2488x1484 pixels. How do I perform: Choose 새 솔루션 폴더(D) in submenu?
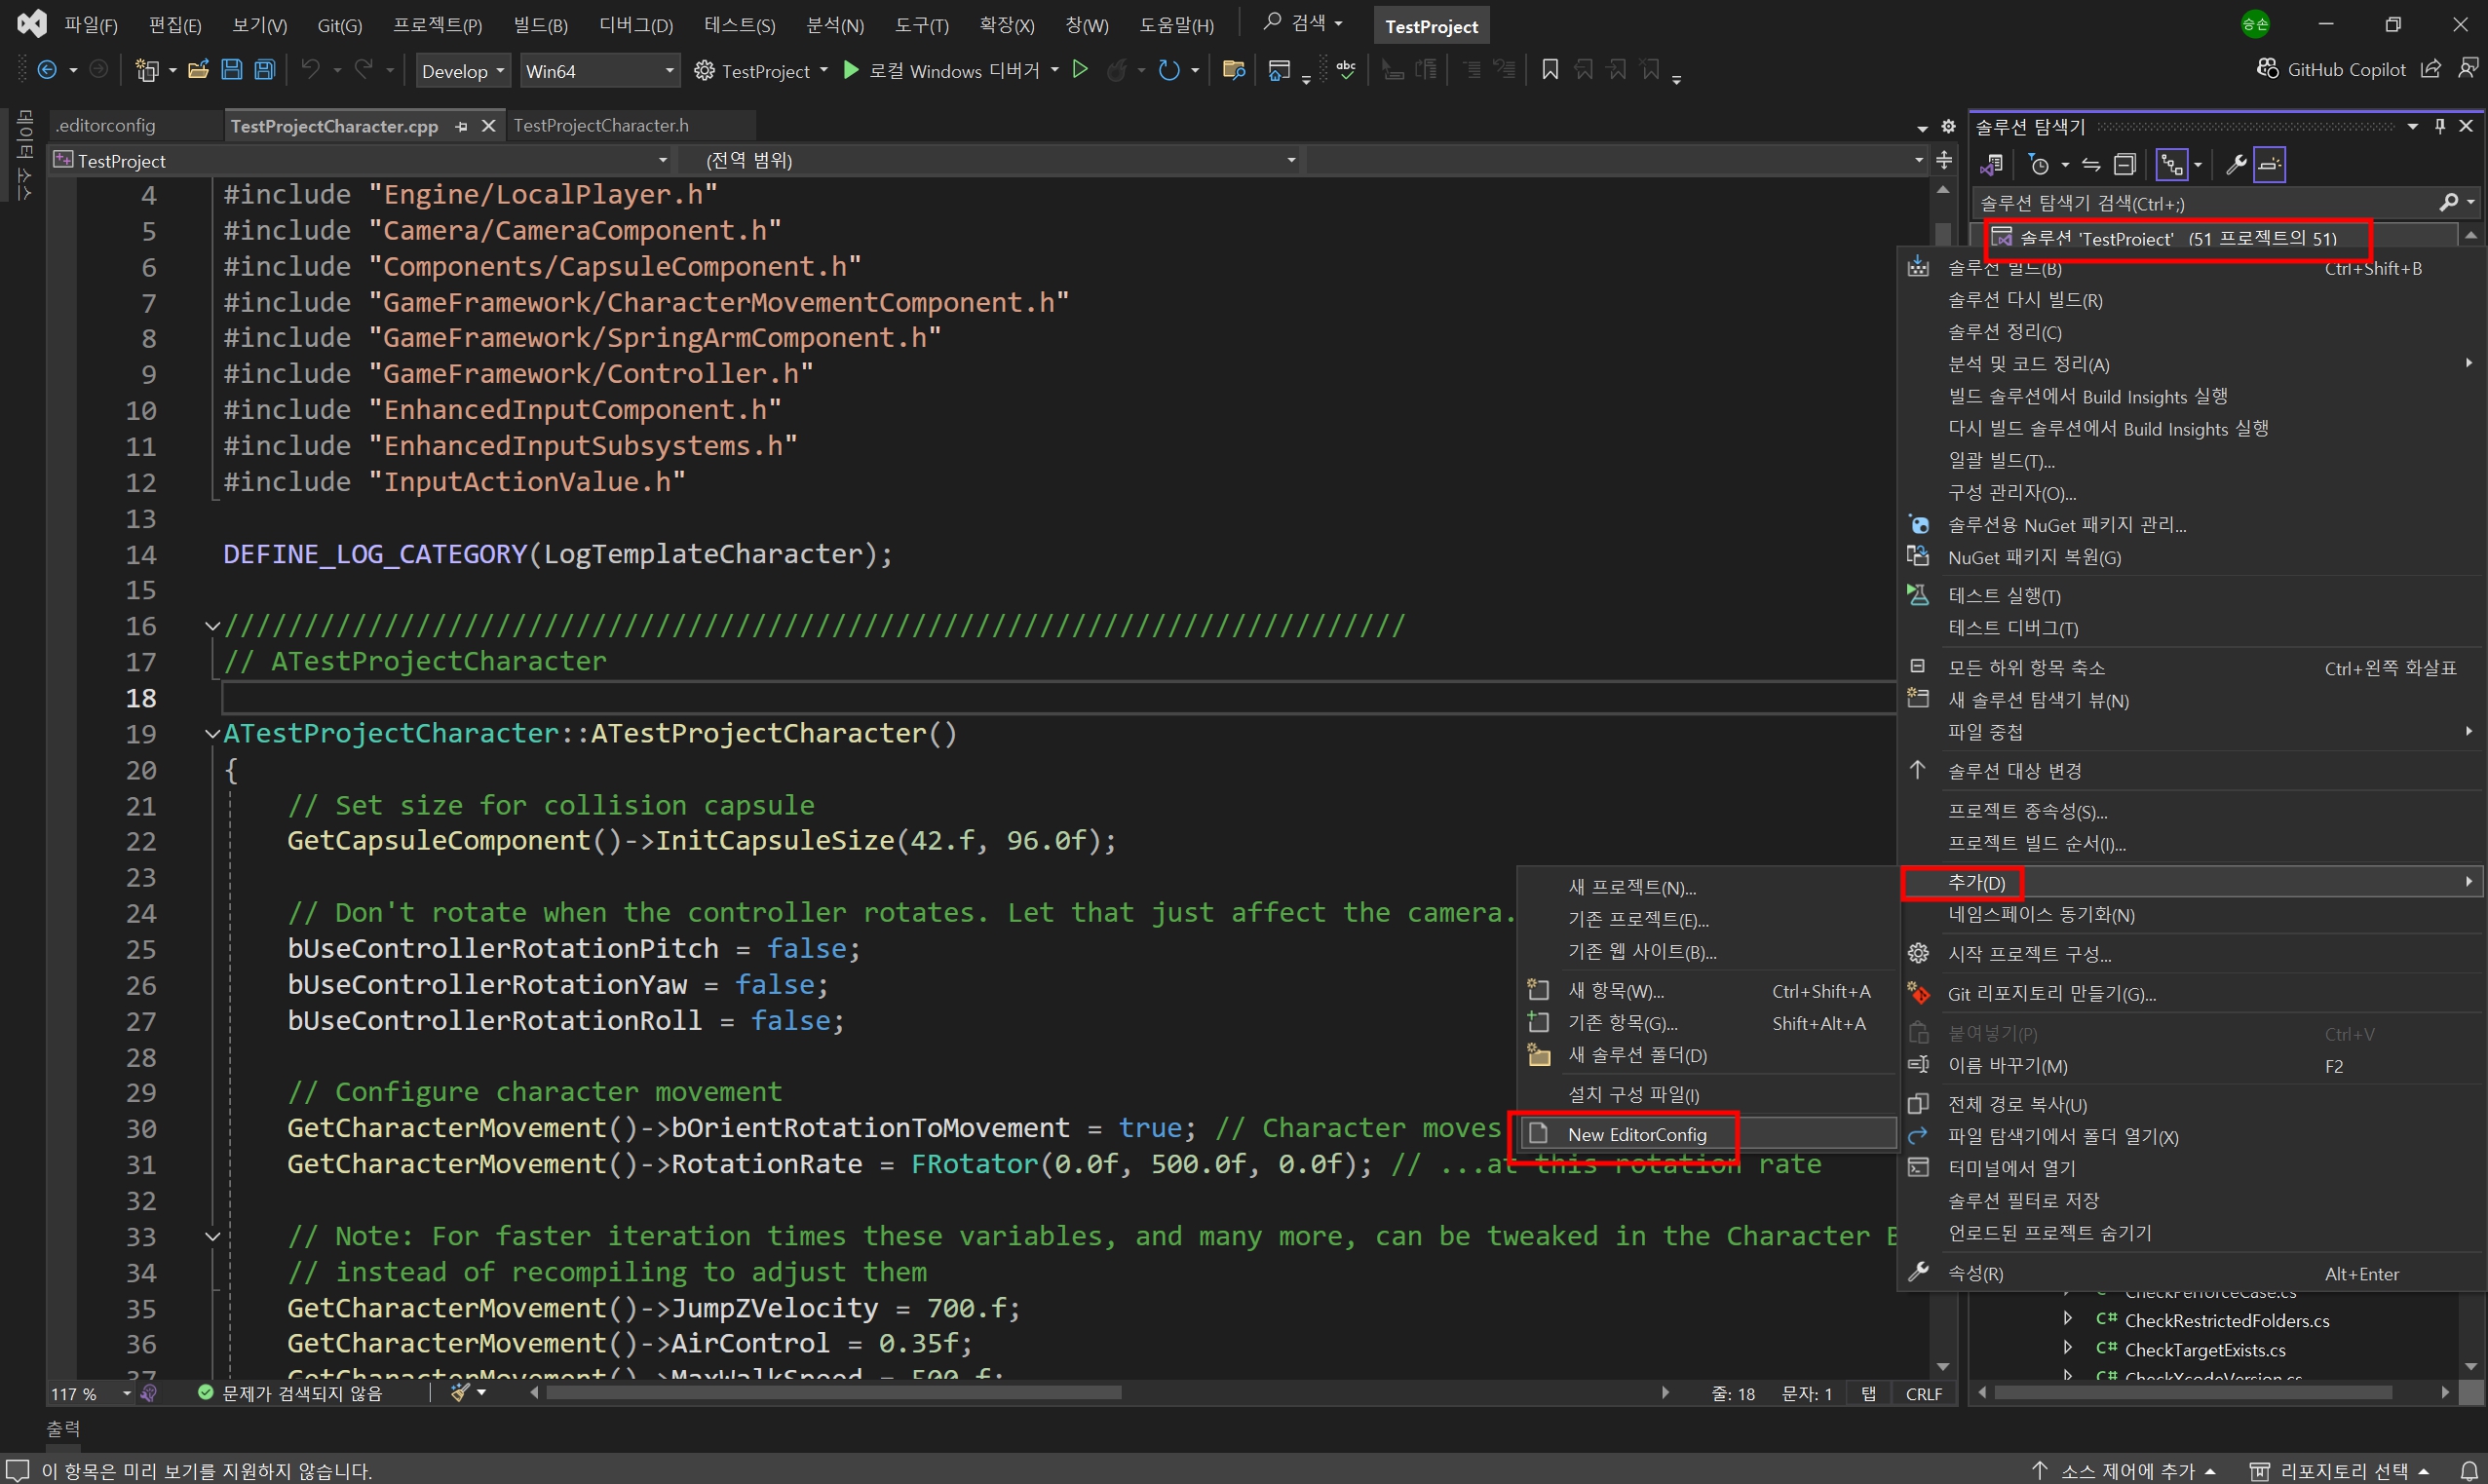click(x=1707, y=1055)
